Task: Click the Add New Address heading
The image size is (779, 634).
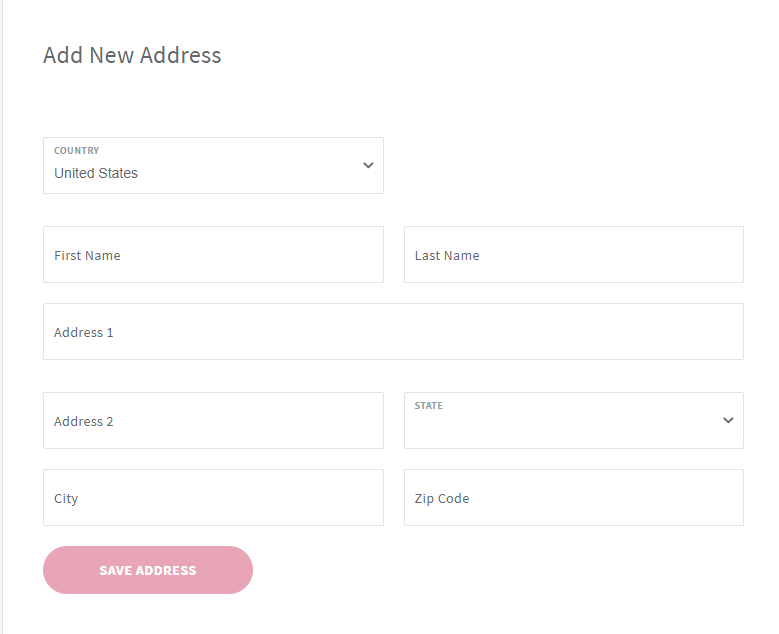Action: (x=132, y=55)
